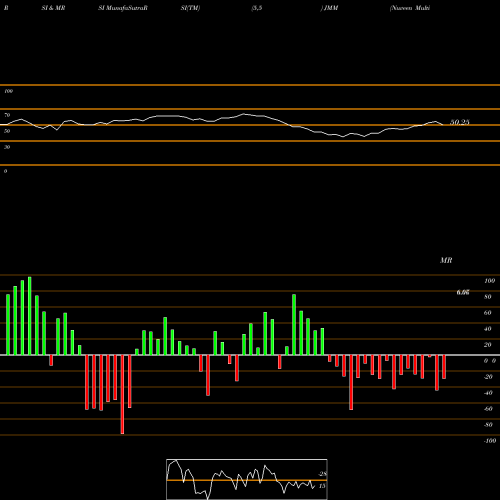Click the MR axis label 60

click(488, 313)
